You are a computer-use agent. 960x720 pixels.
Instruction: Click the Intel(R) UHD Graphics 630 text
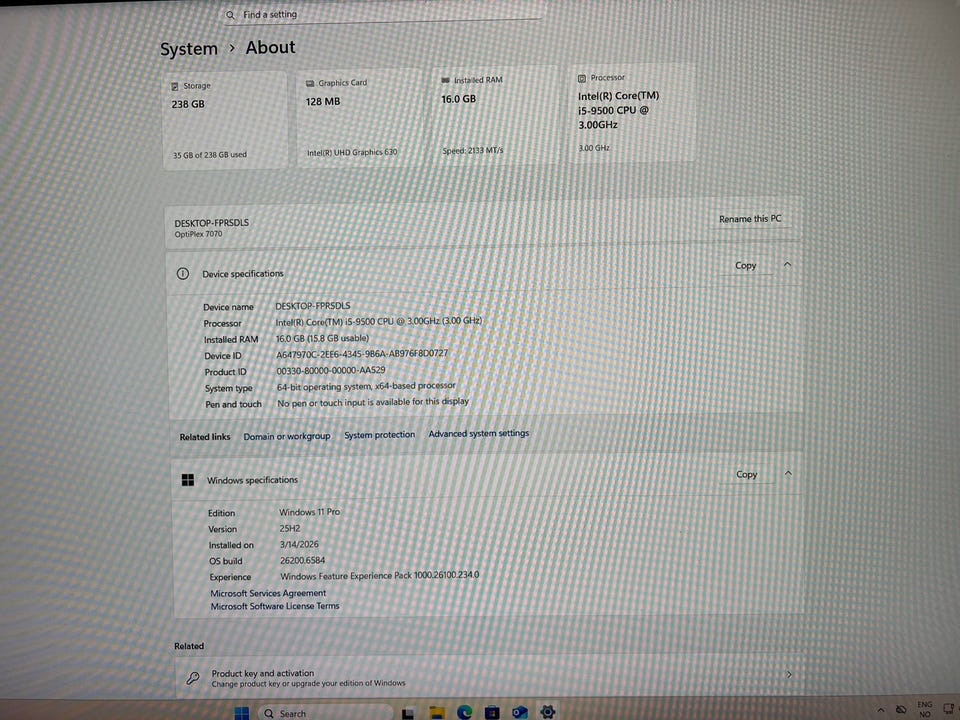(352, 152)
